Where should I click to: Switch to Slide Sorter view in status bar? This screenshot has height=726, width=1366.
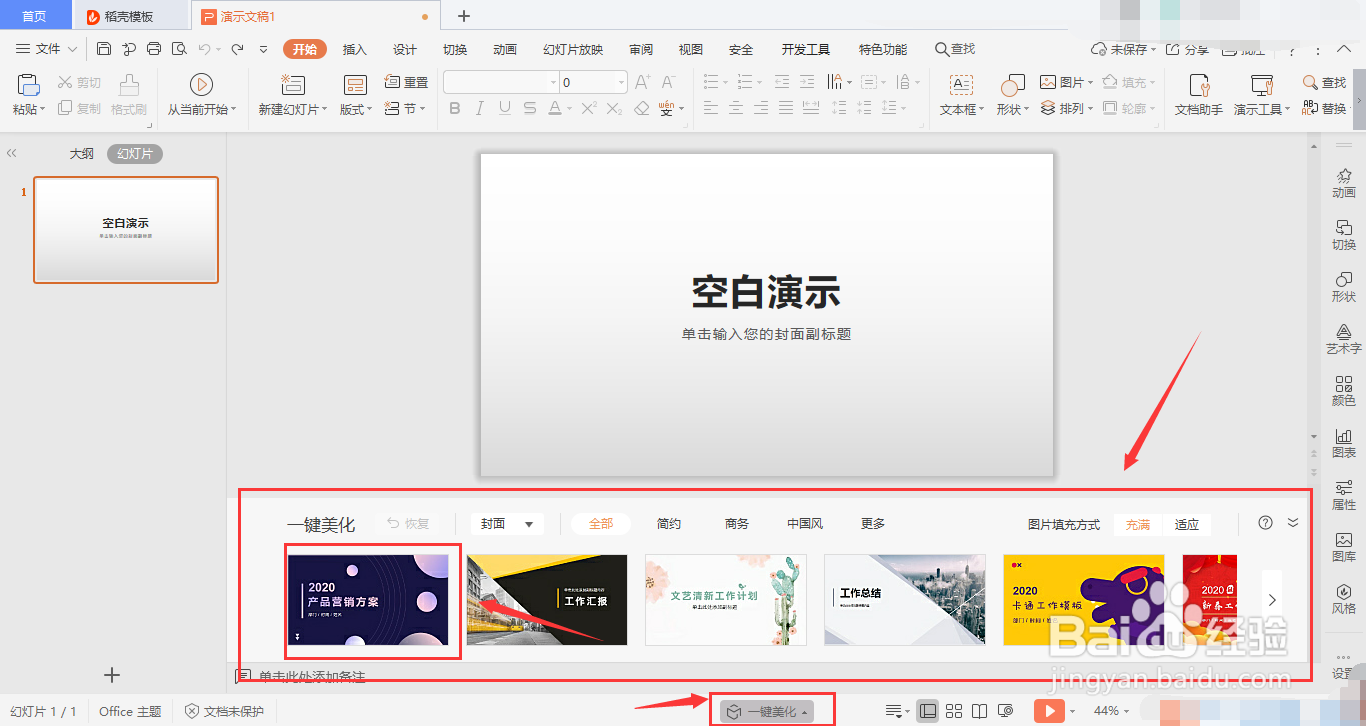coord(954,710)
